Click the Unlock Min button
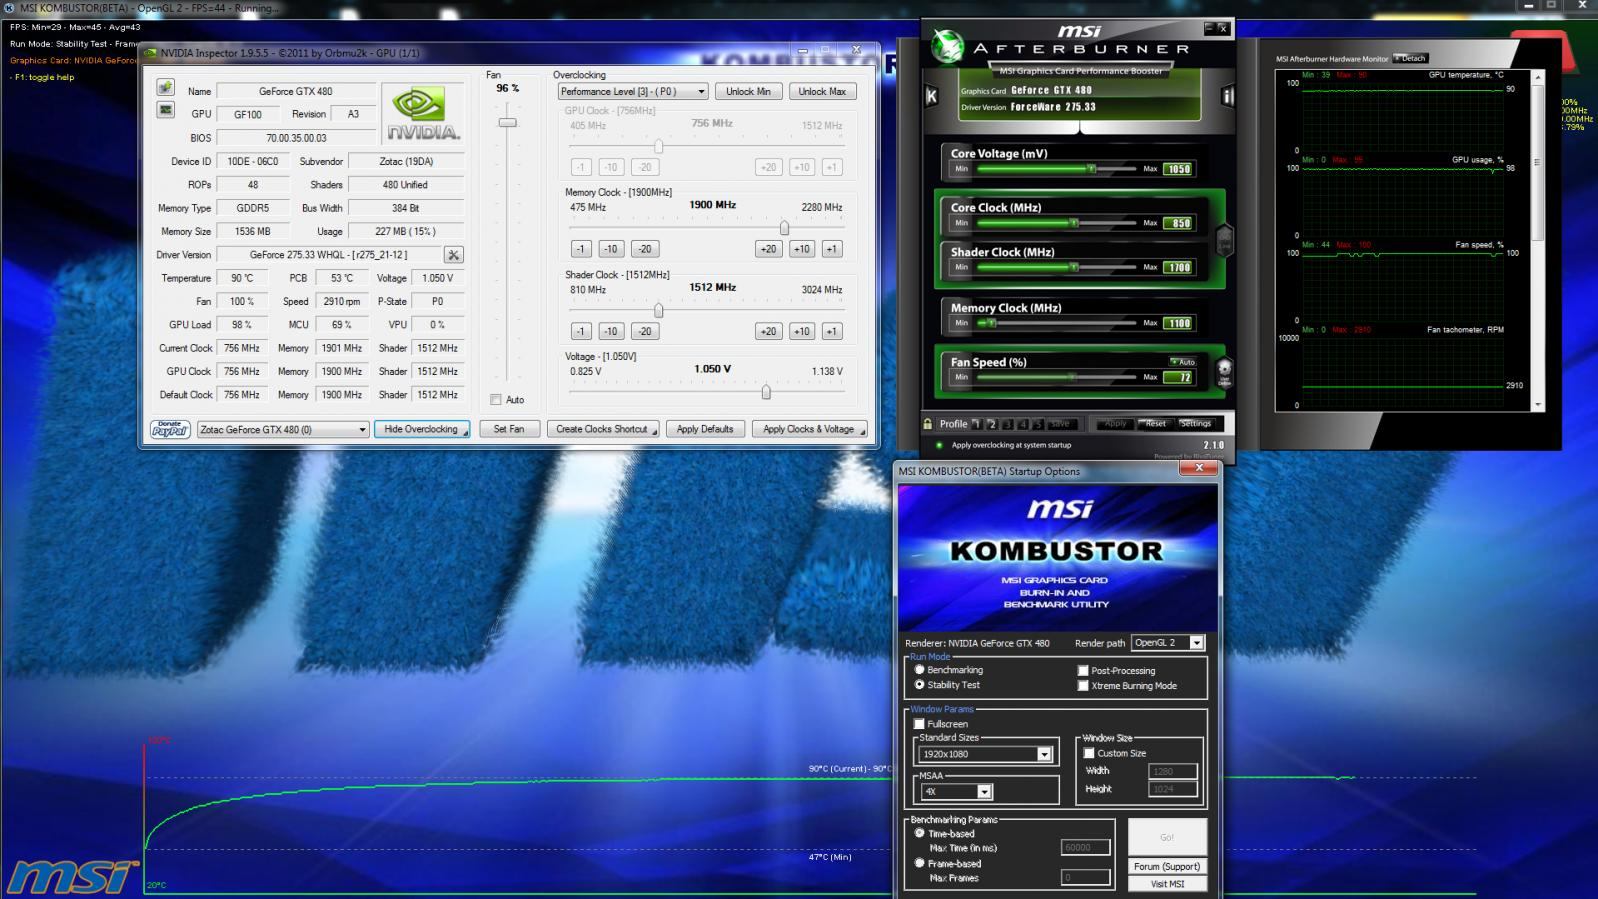 click(748, 91)
